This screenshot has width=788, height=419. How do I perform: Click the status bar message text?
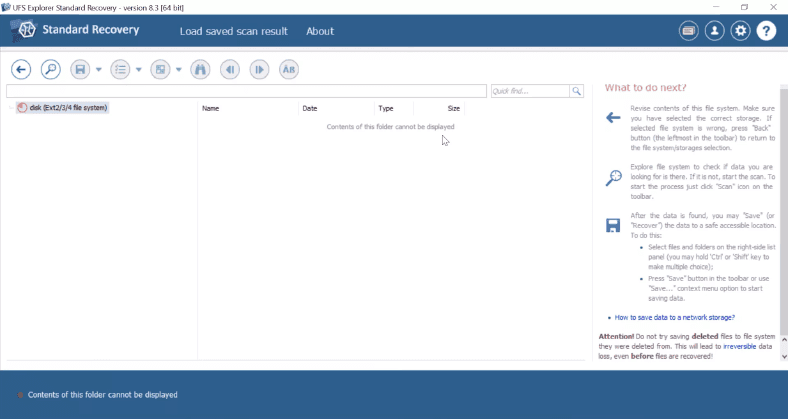click(103, 395)
